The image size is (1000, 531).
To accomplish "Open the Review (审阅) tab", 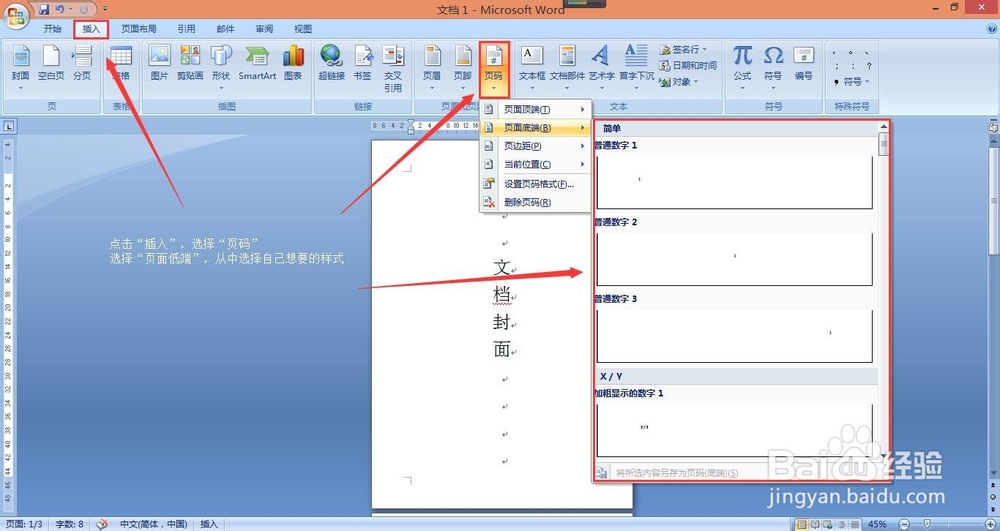I will click(x=264, y=29).
